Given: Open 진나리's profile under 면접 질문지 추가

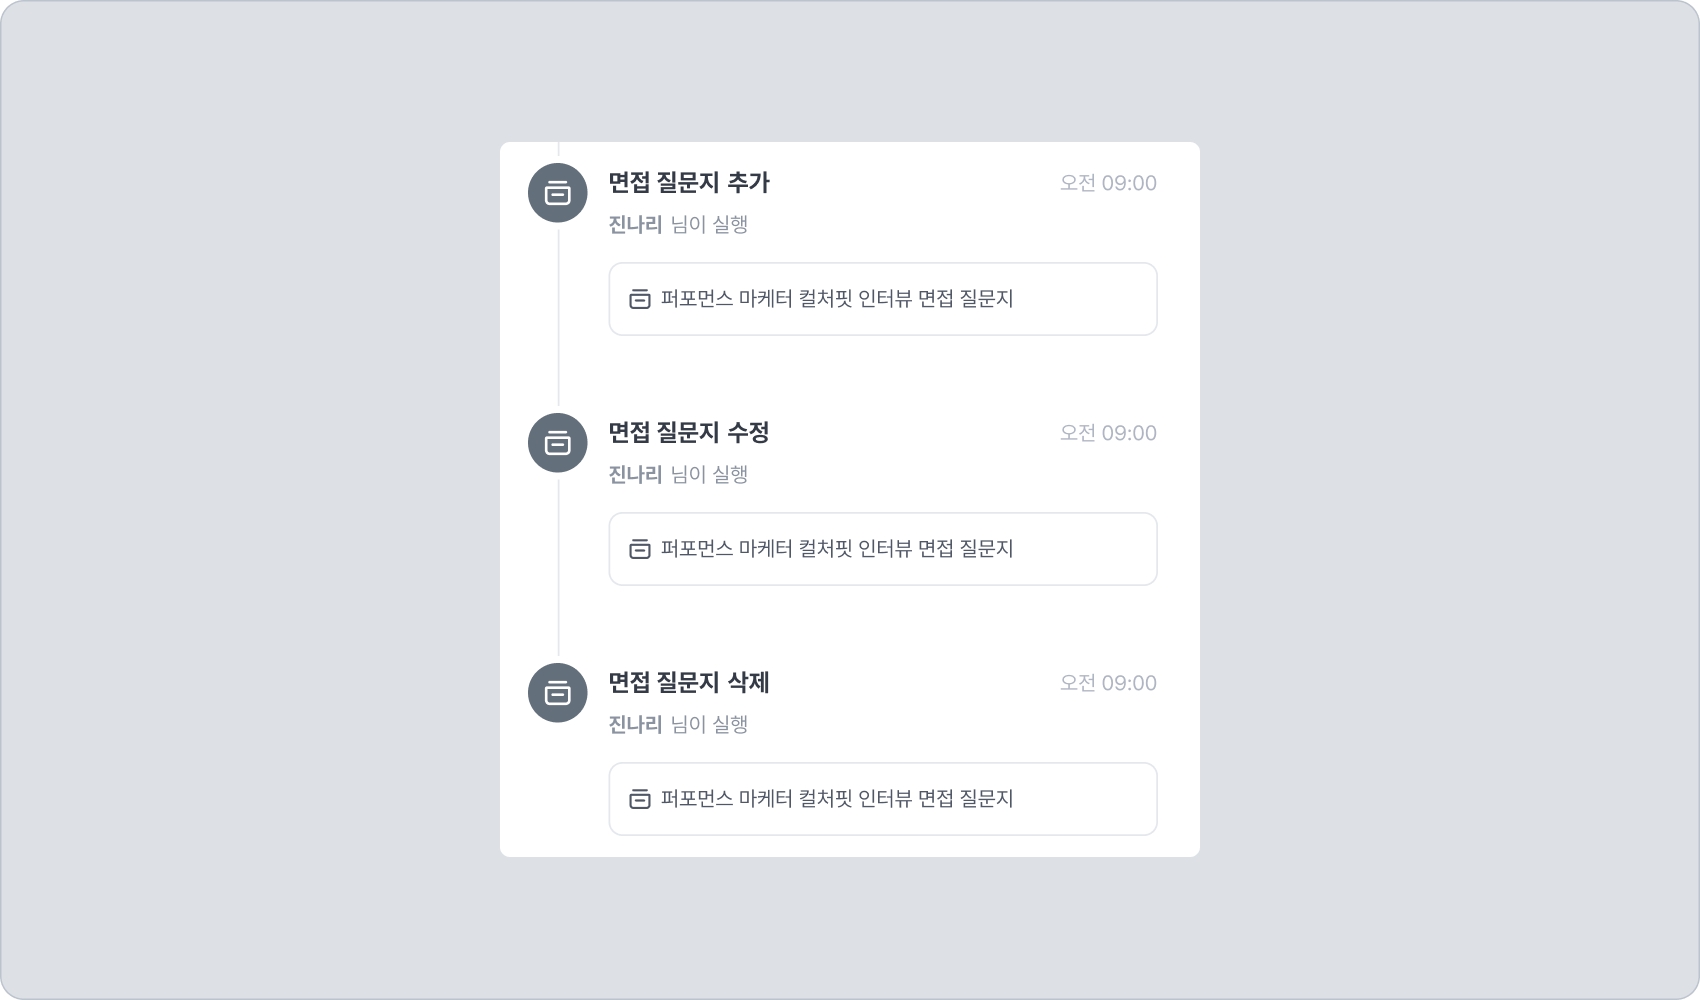Looking at the screenshot, I should 635,225.
